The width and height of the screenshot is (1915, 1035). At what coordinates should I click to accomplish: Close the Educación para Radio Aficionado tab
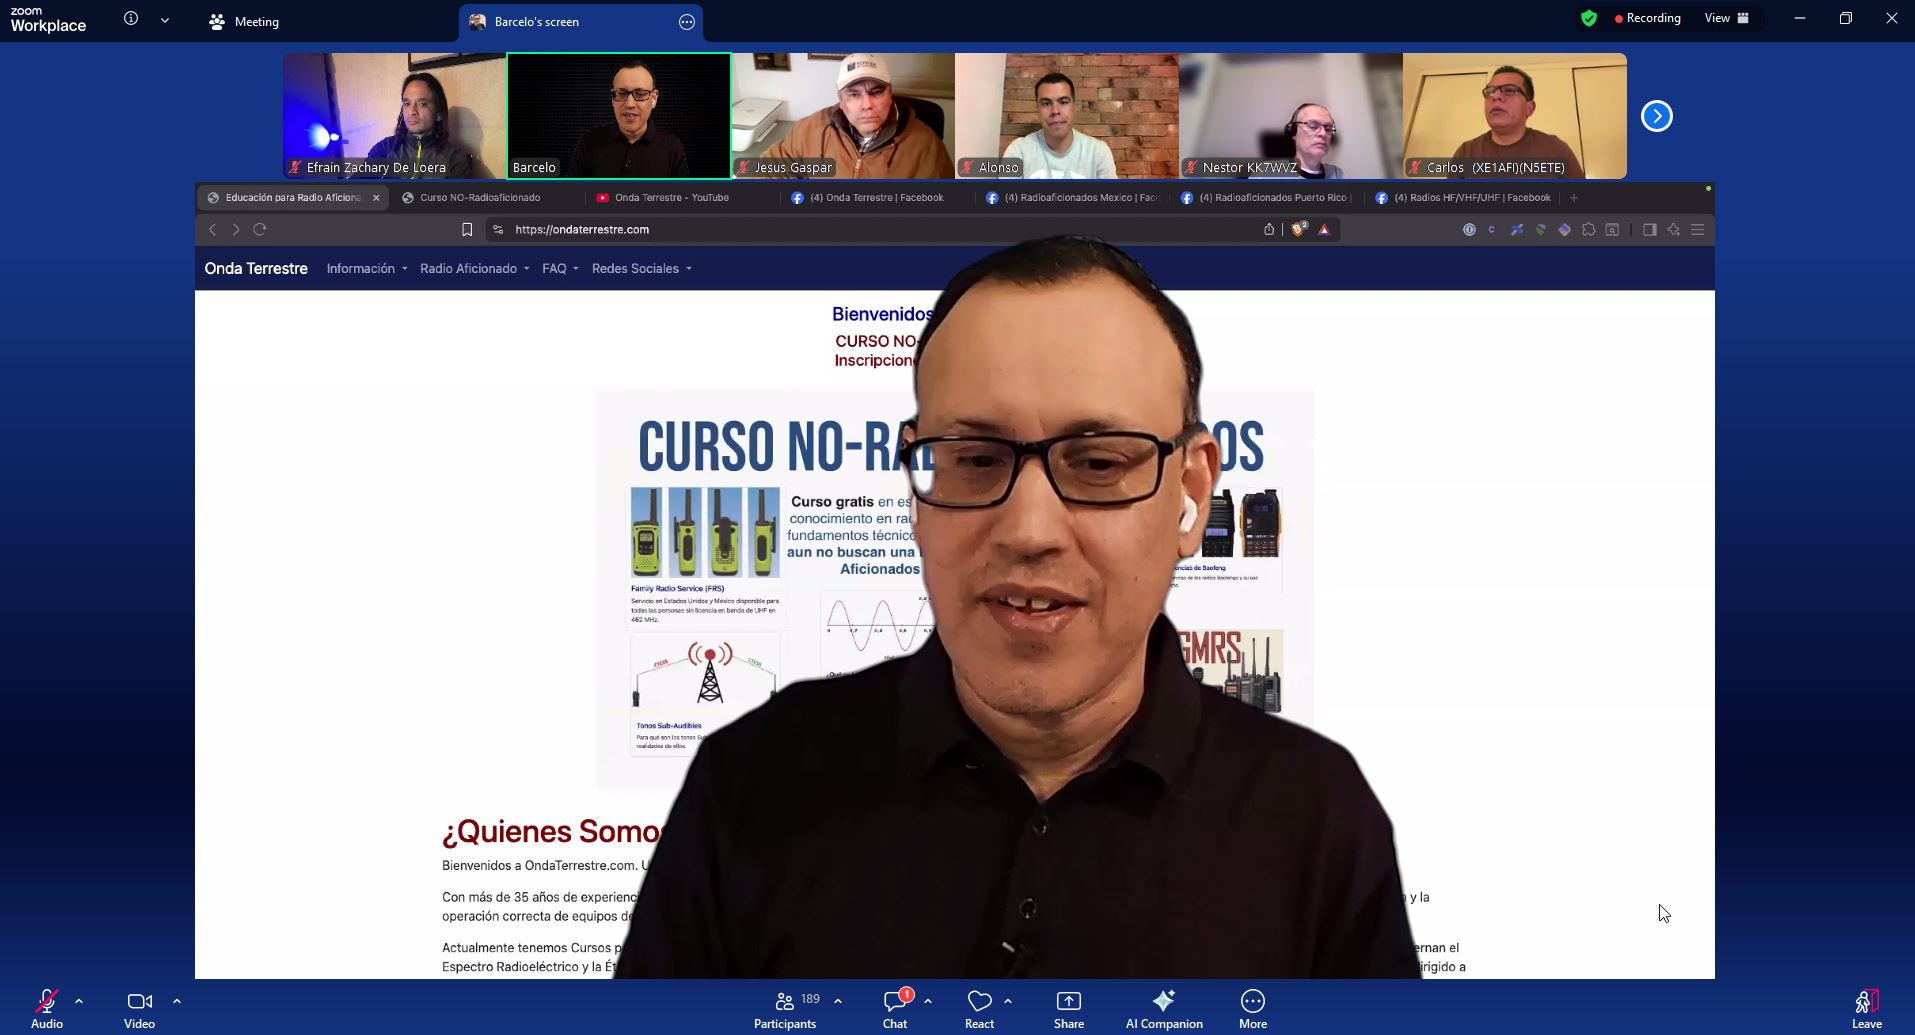point(376,198)
